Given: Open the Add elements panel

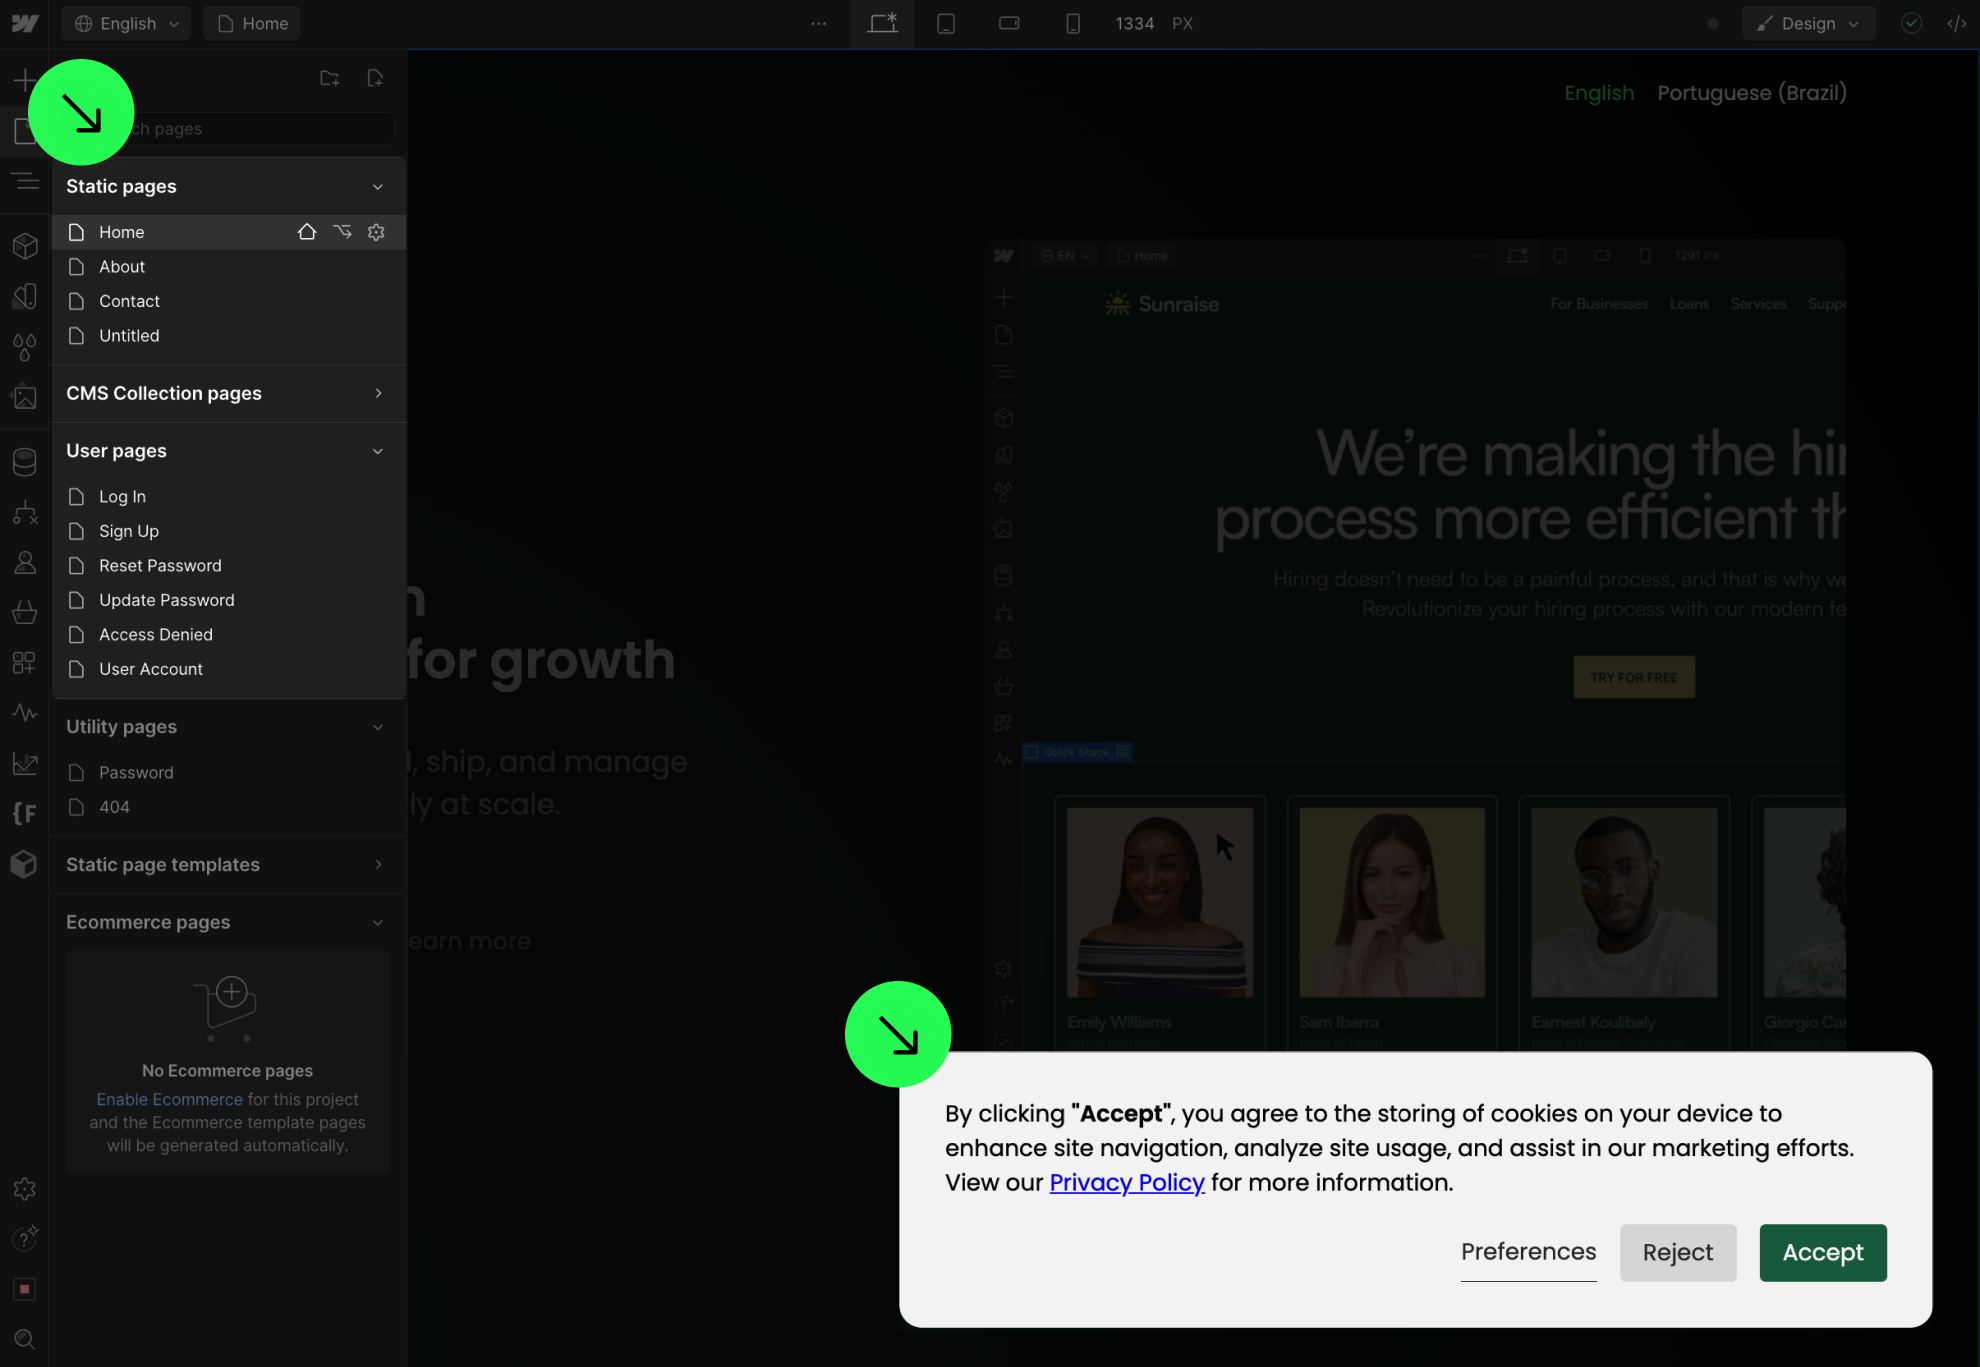Looking at the screenshot, I should pos(24,80).
